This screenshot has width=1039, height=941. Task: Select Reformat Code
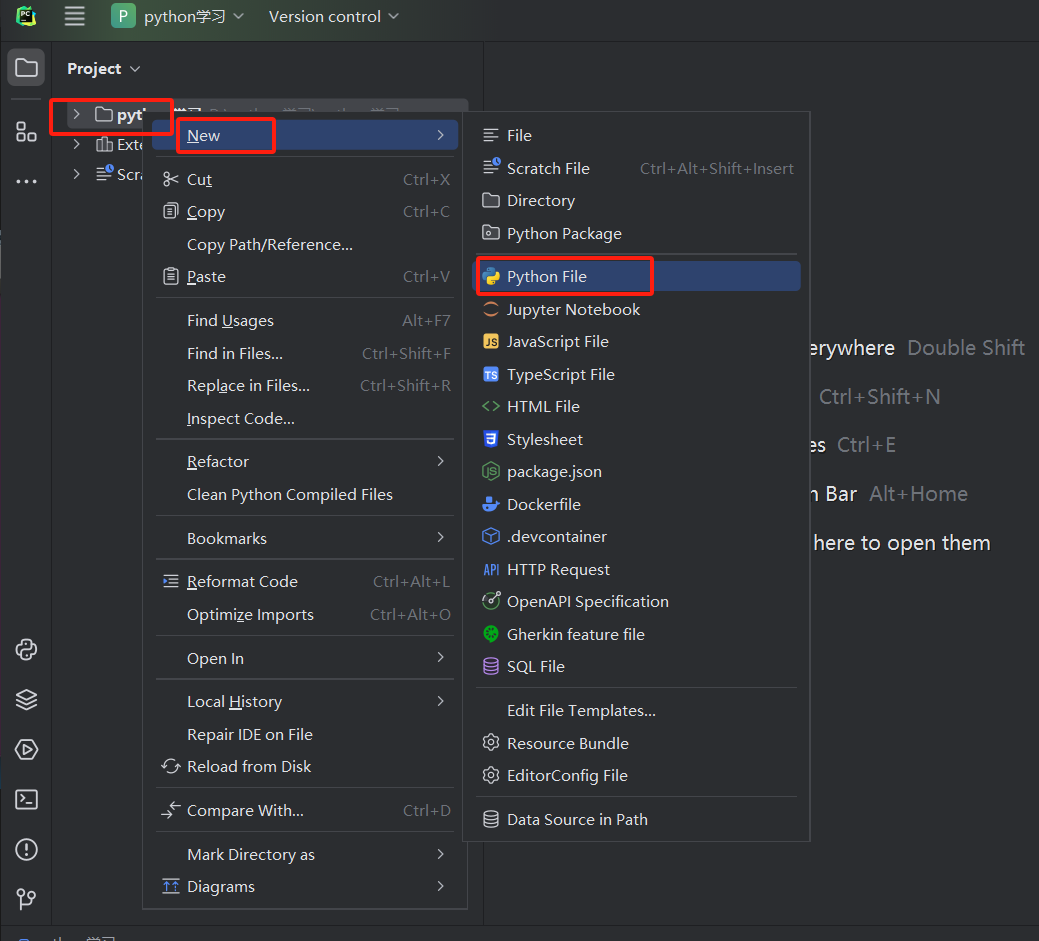[x=305, y=581]
